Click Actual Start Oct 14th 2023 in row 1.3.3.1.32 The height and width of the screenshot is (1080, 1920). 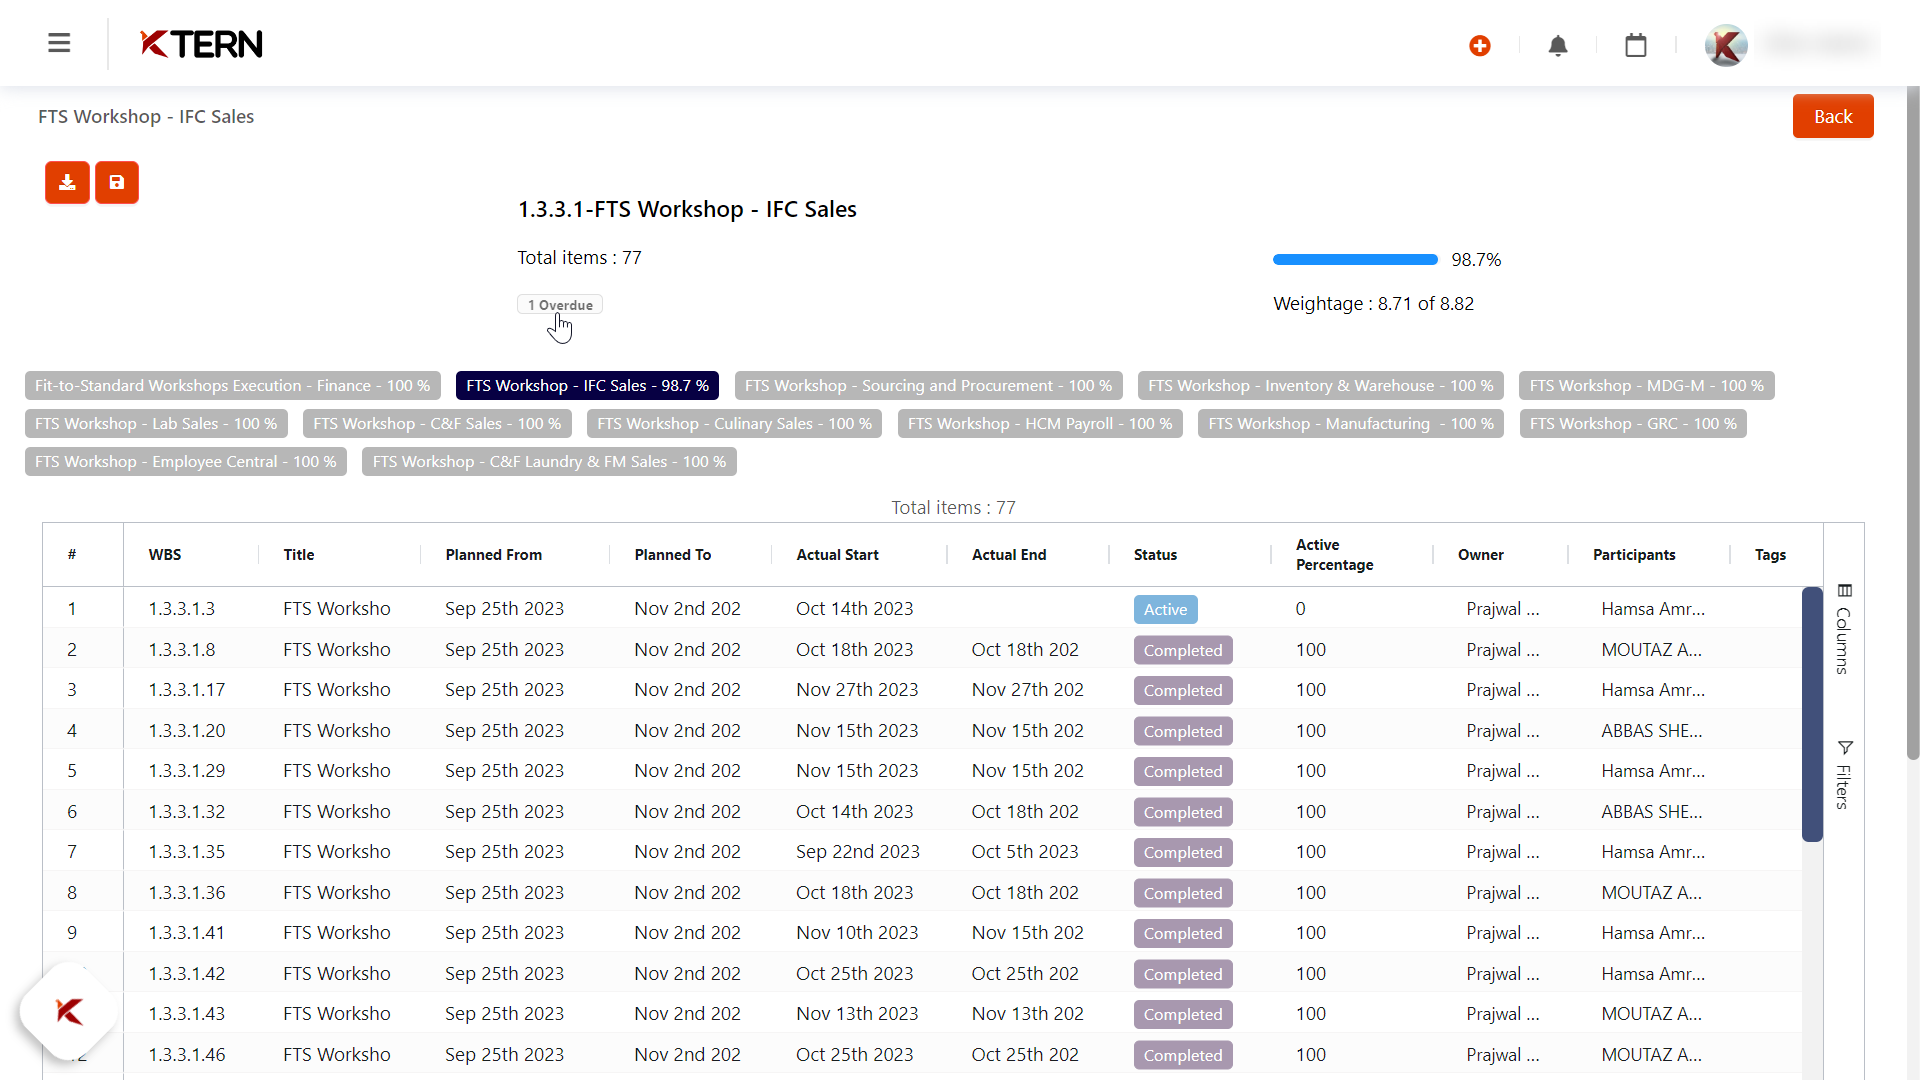click(855, 812)
